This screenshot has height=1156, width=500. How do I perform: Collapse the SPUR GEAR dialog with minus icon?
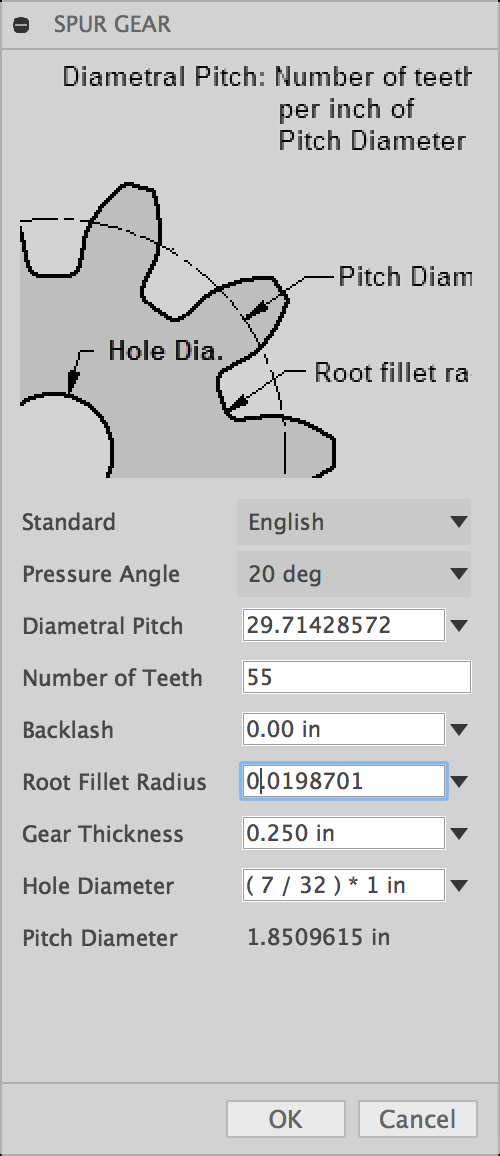coord(22,25)
